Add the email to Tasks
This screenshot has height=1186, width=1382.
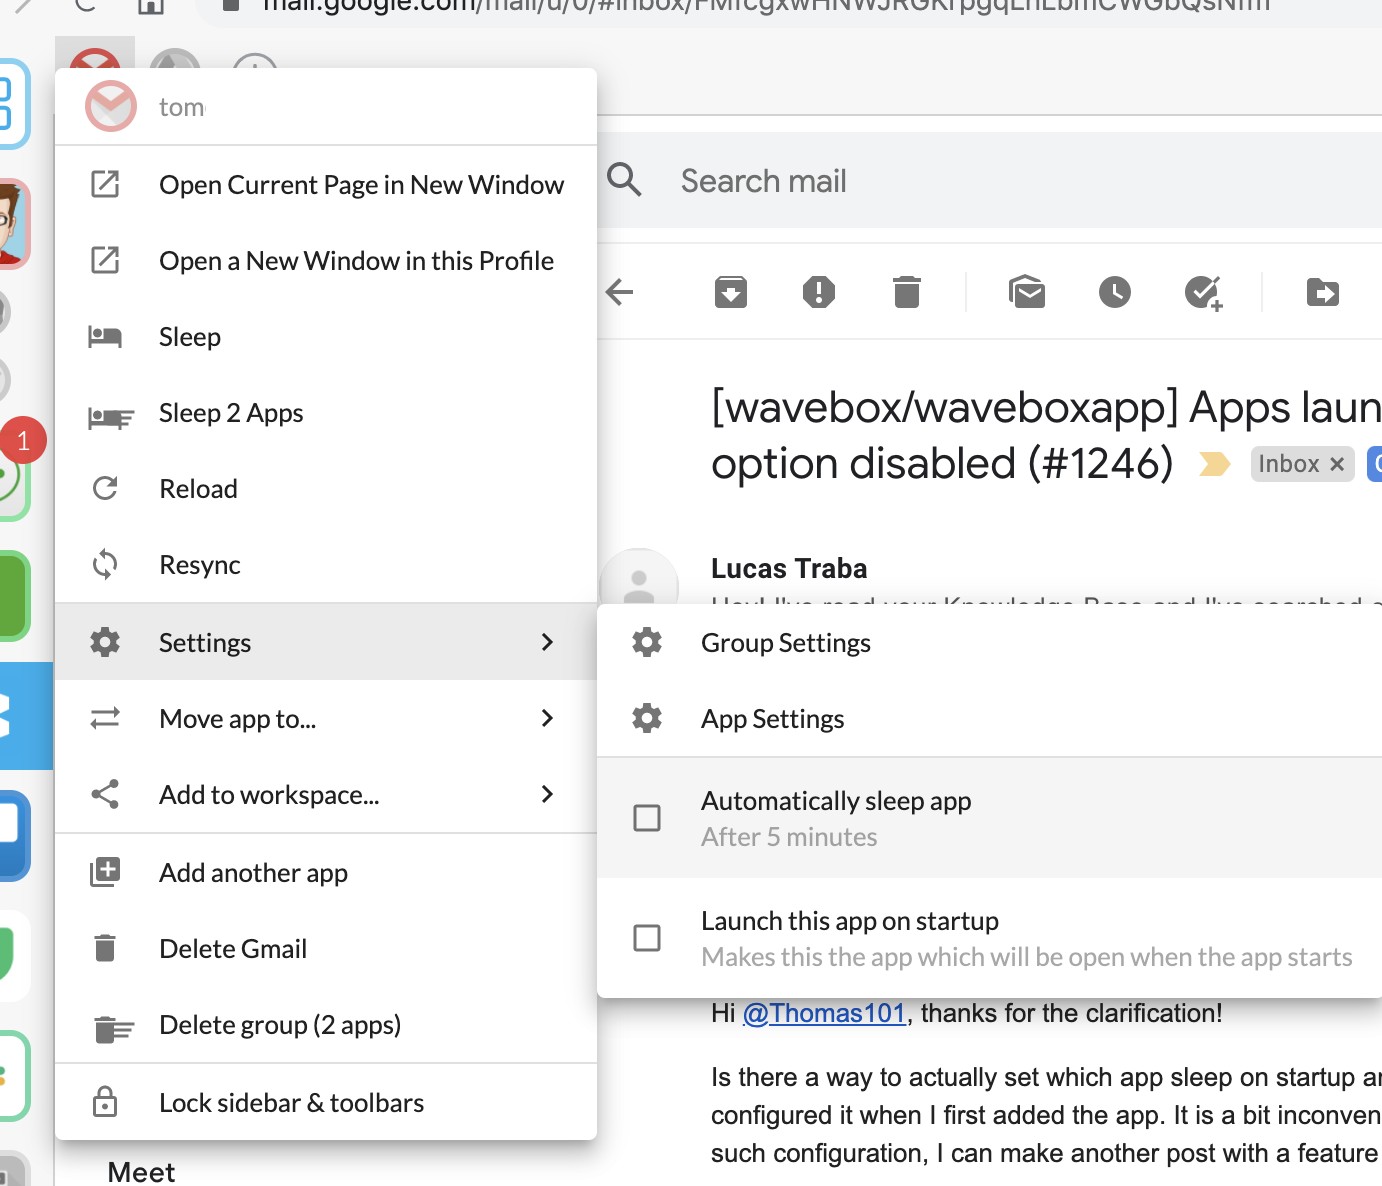pos(1203,292)
